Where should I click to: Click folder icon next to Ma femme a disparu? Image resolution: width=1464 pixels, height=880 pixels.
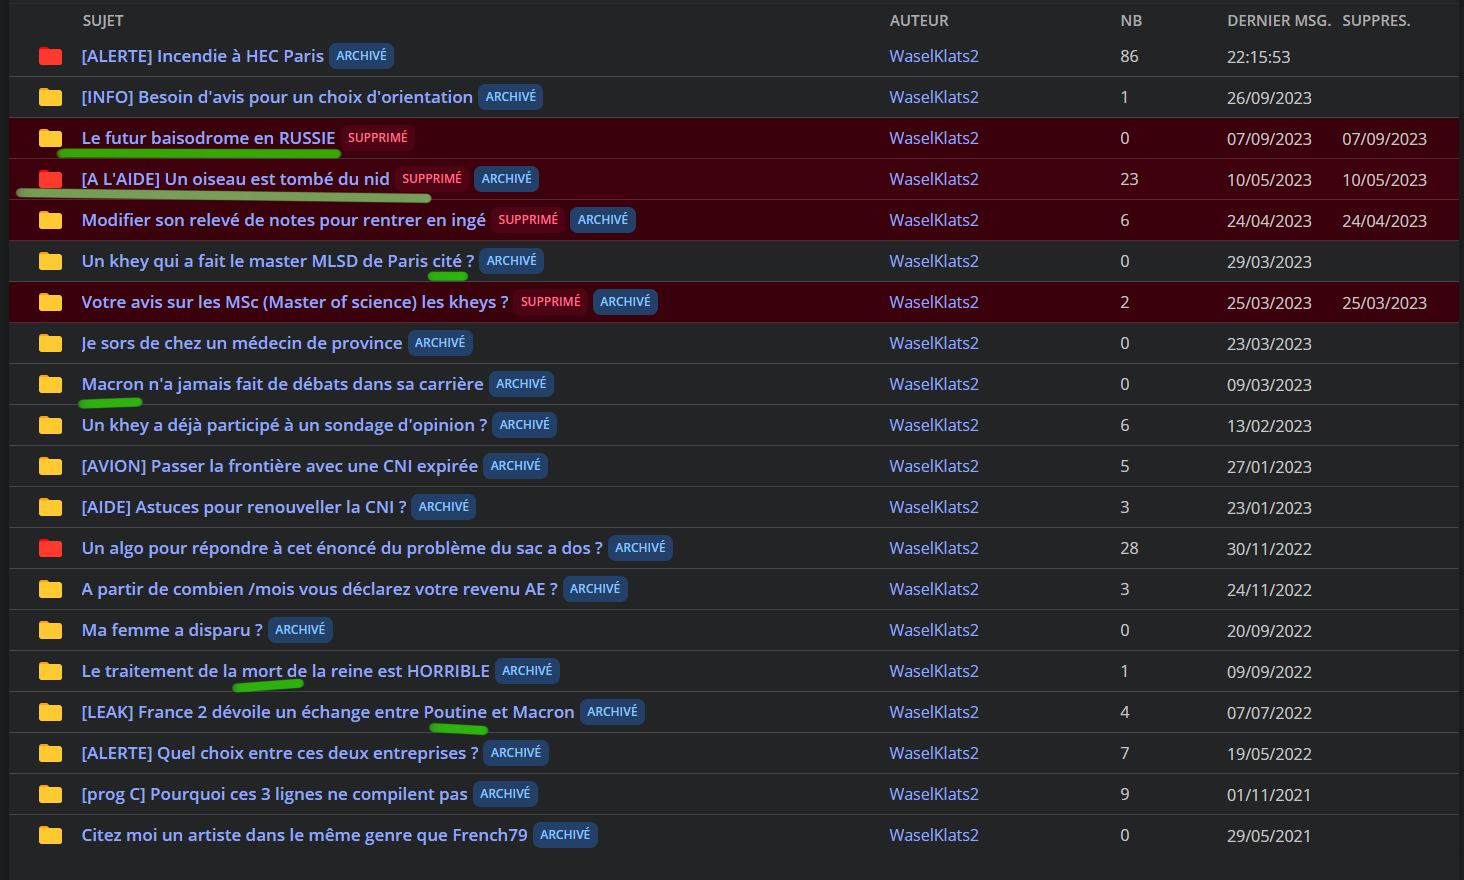pos(50,631)
